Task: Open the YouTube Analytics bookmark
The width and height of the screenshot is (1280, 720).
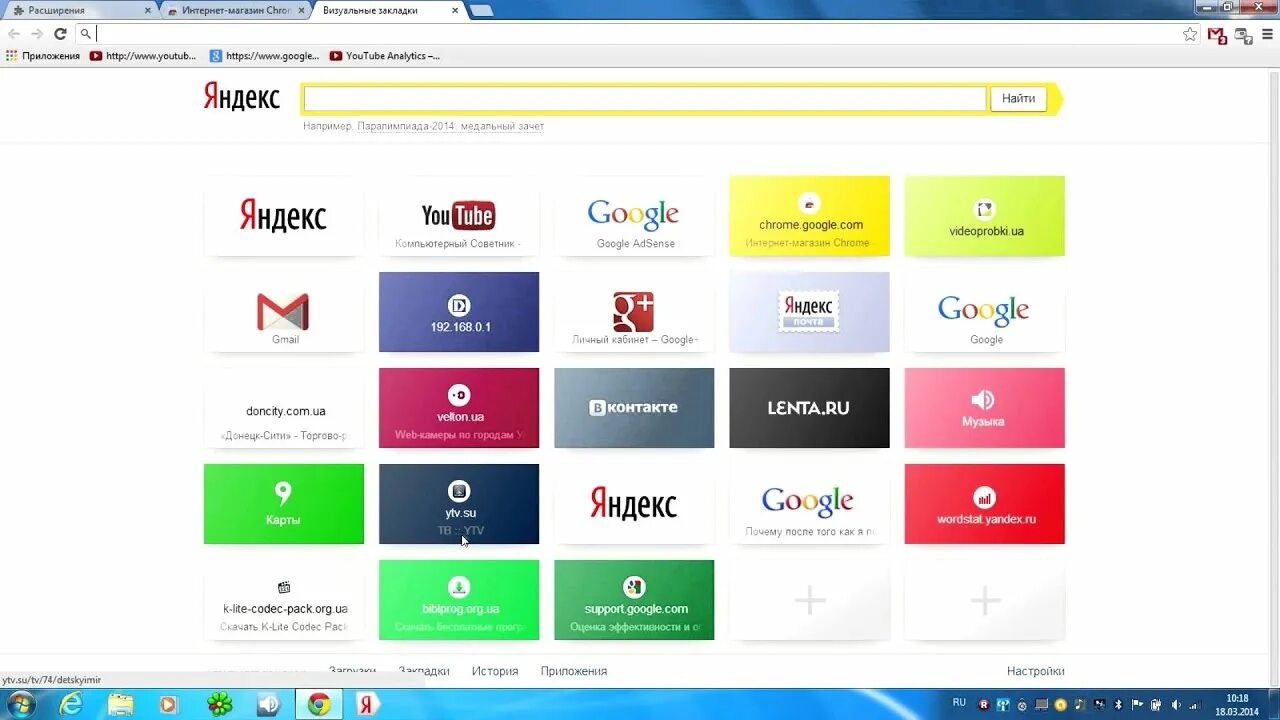Action: click(384, 56)
